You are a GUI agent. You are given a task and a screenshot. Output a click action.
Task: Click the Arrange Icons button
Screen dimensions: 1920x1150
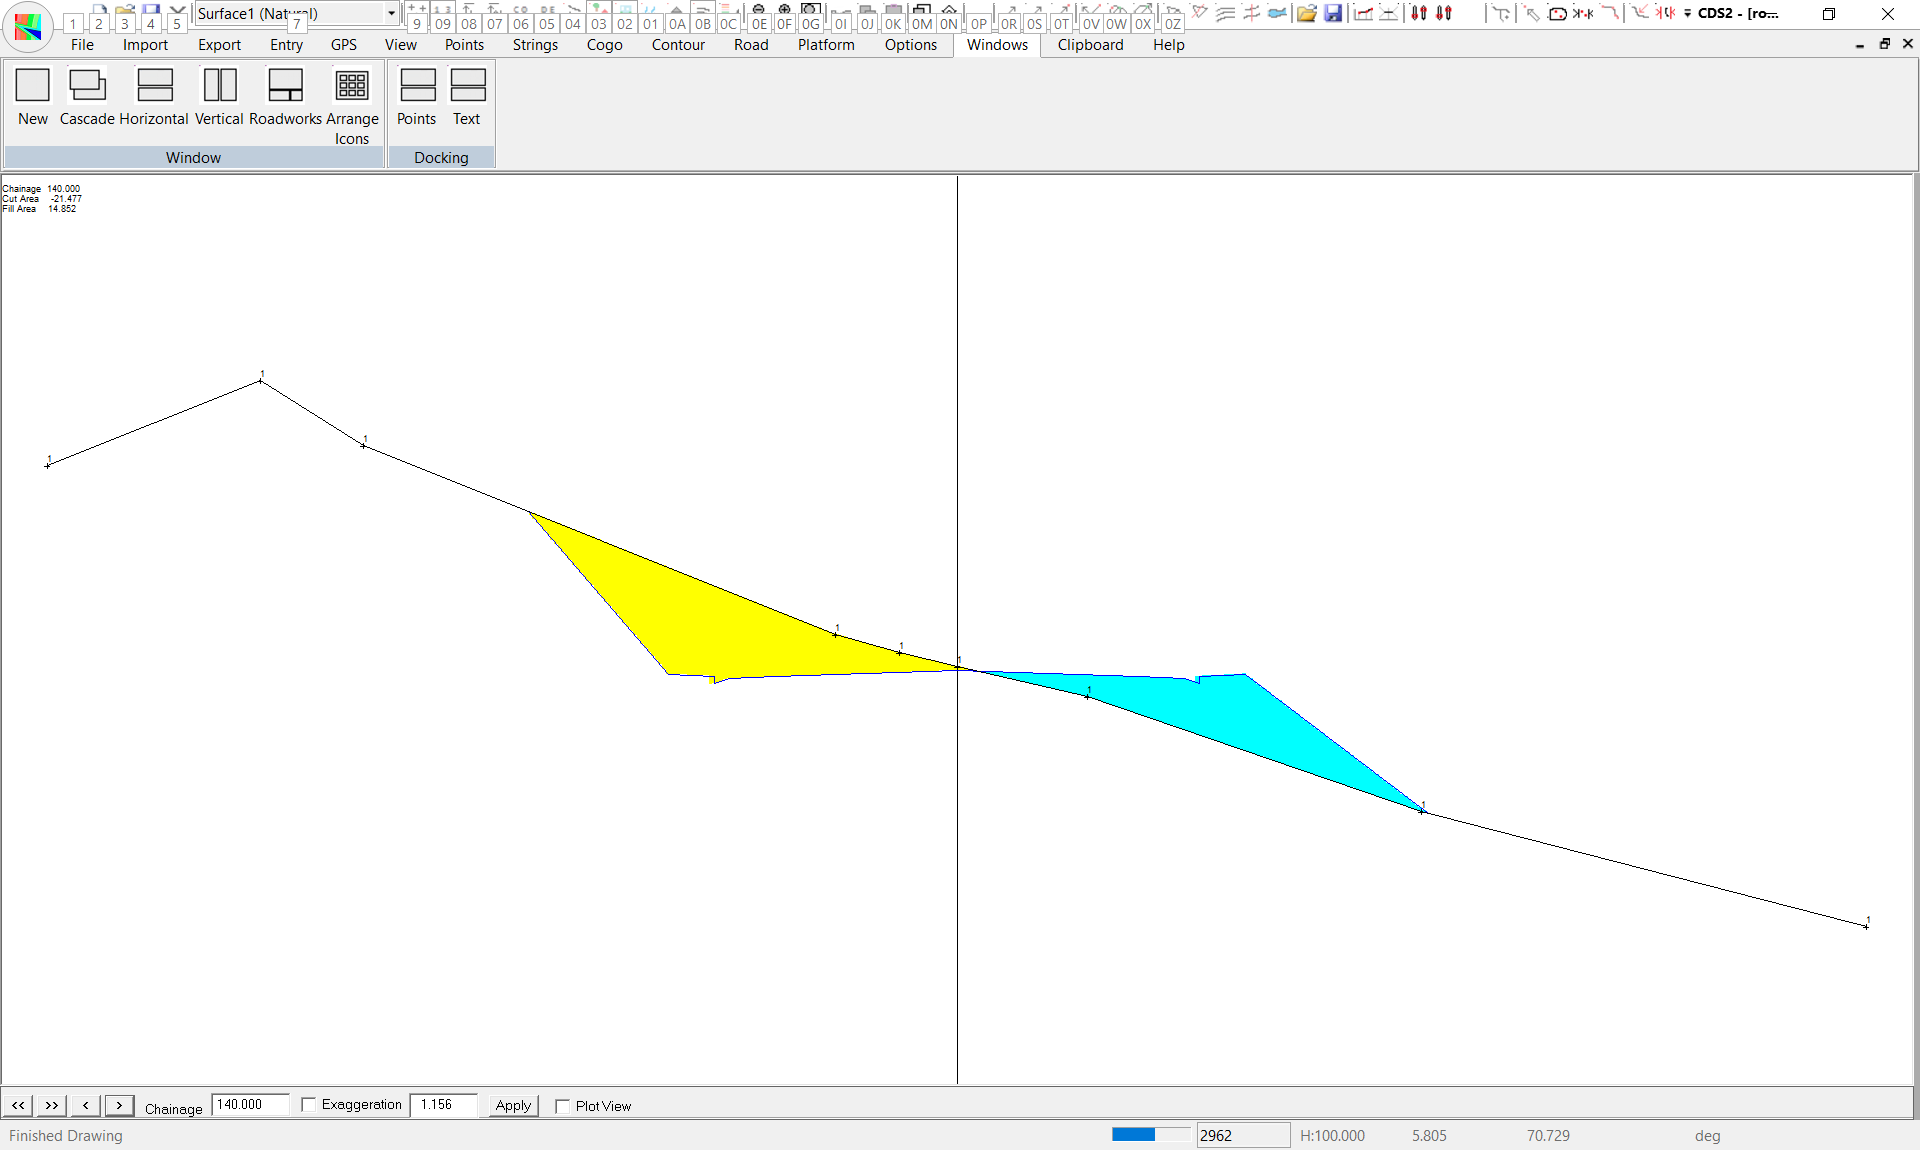tap(352, 86)
